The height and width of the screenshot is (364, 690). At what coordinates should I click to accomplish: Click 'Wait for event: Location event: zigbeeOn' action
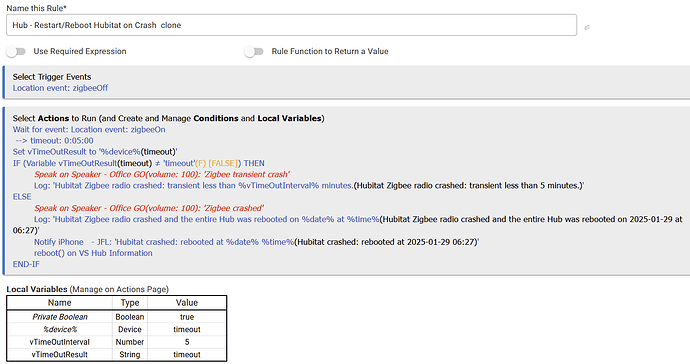[89, 129]
